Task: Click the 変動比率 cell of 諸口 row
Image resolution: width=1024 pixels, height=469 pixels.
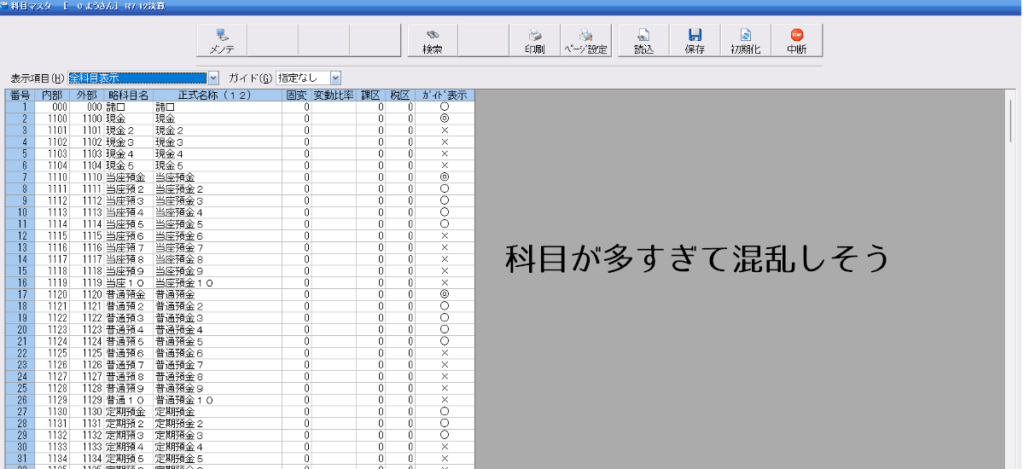Action: click(333, 107)
